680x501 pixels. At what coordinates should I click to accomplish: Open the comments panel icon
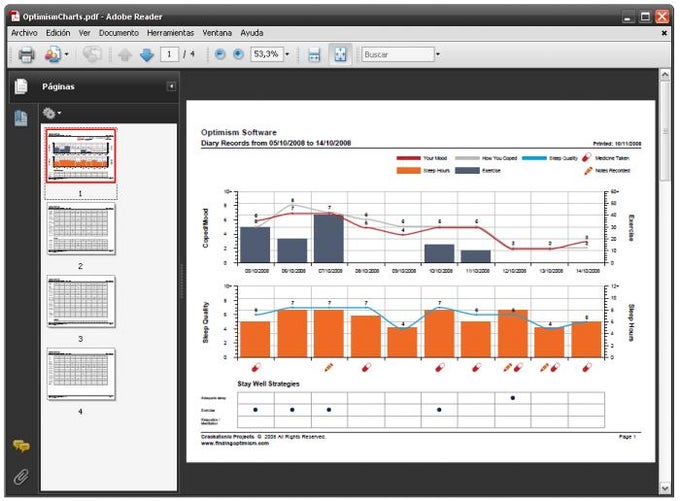pyautogui.click(x=21, y=446)
